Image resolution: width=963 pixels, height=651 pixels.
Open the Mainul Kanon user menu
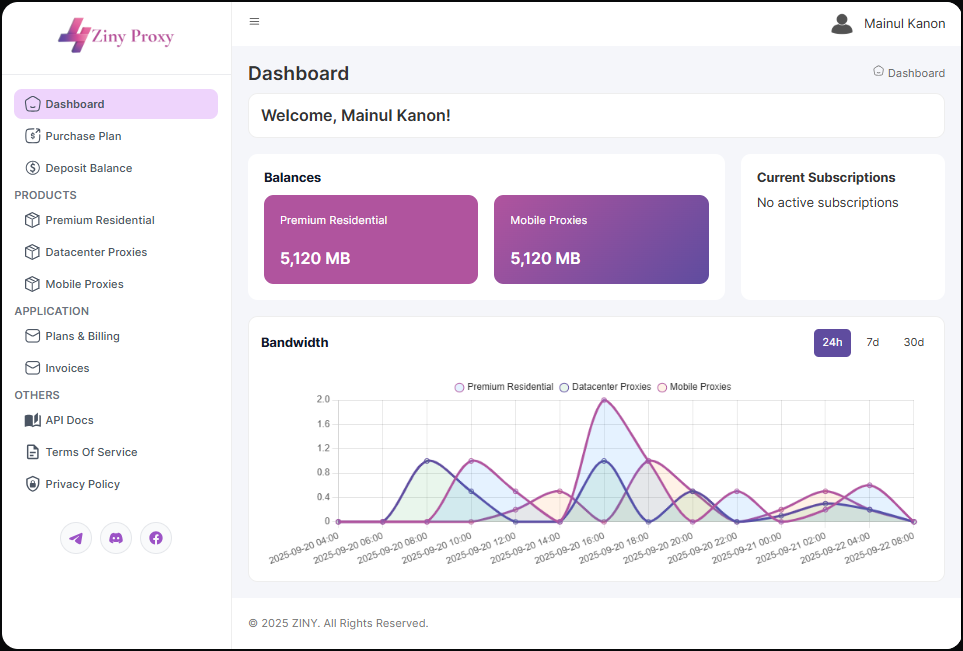[x=904, y=24]
